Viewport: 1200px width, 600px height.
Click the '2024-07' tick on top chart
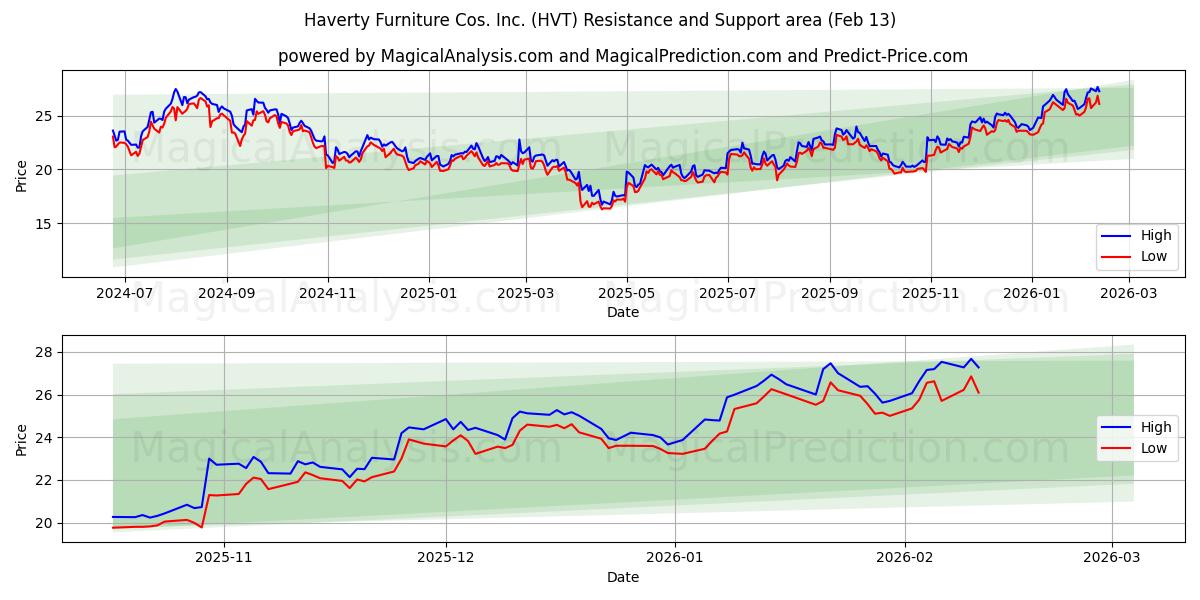click(x=125, y=294)
